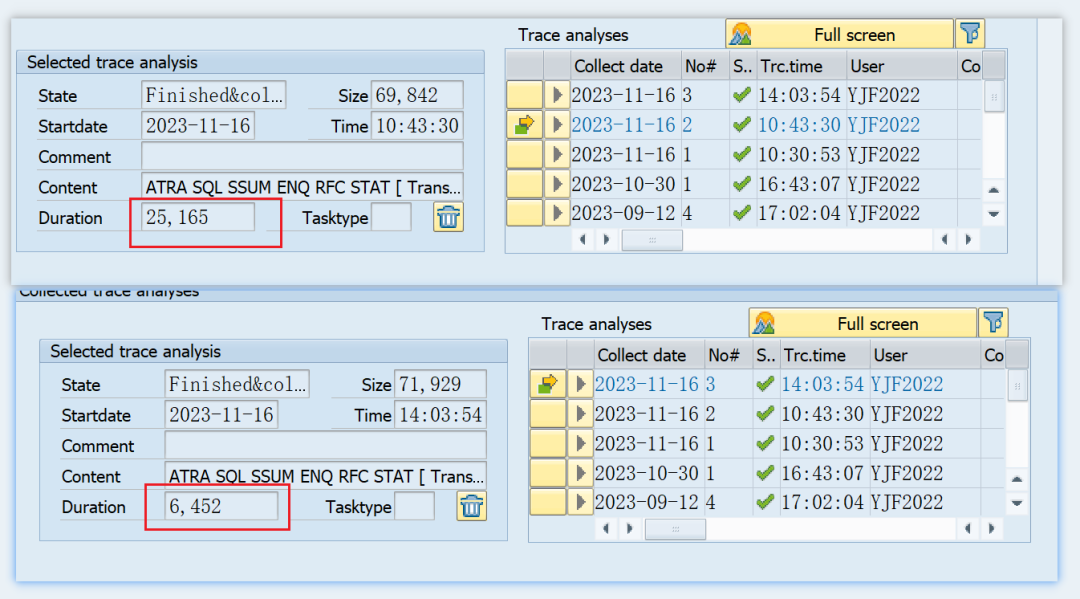The width and height of the screenshot is (1080, 599).
Task: Click empty Comment field in bottom panel
Action: pyautogui.click(x=326, y=445)
